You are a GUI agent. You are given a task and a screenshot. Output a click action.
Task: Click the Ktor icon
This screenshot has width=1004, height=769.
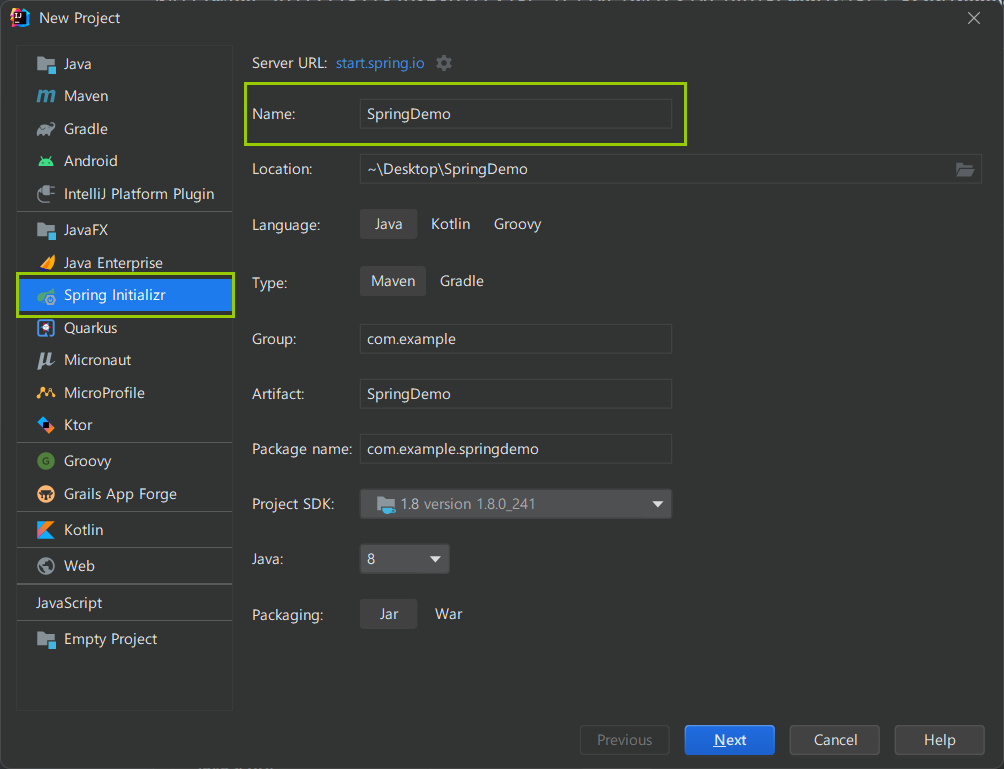point(46,425)
